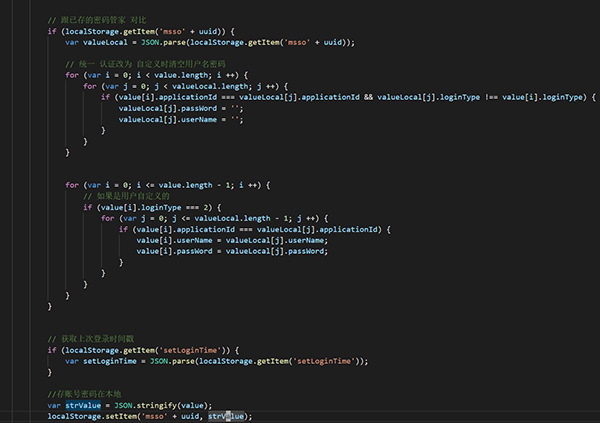Click highlighted 'strValue' in the var declaration
600x423 pixels.
(83, 405)
